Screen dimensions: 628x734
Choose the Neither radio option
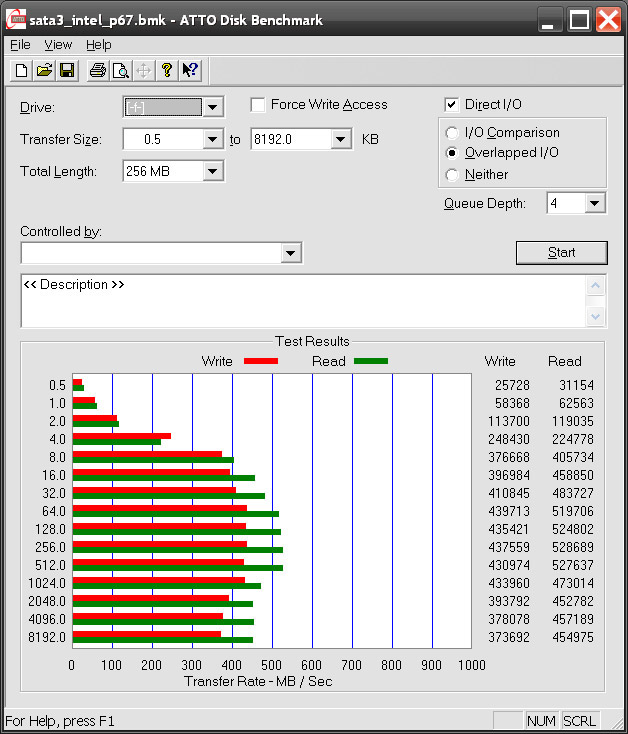[452, 175]
